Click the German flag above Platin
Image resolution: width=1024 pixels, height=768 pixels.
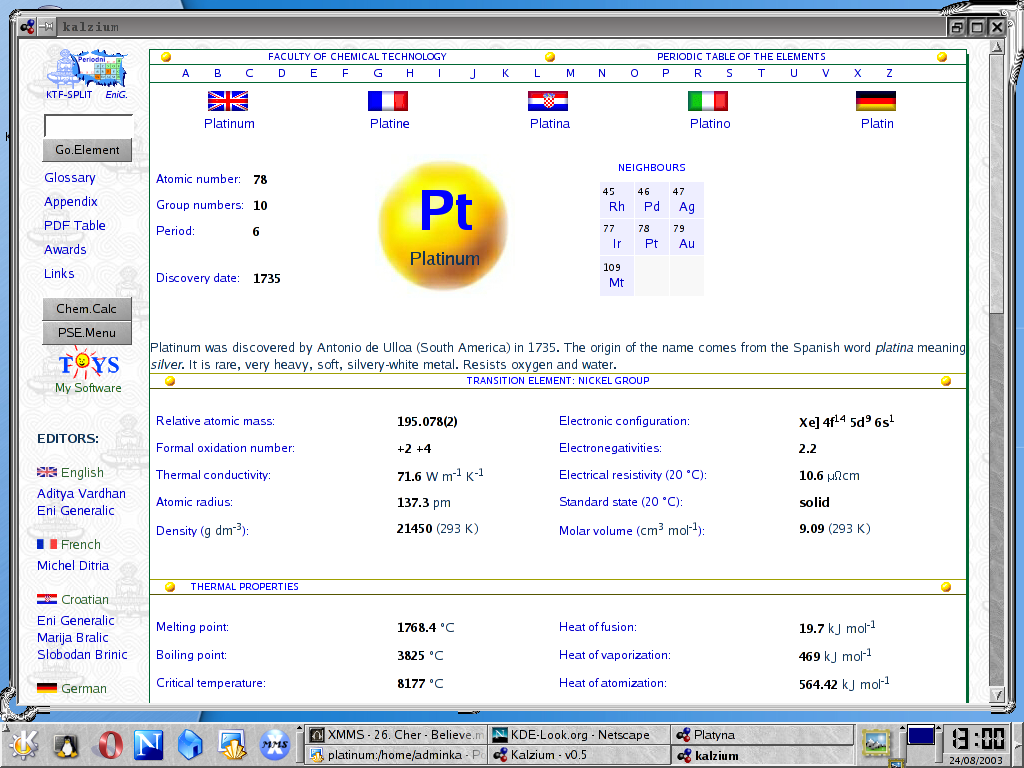[x=876, y=101]
